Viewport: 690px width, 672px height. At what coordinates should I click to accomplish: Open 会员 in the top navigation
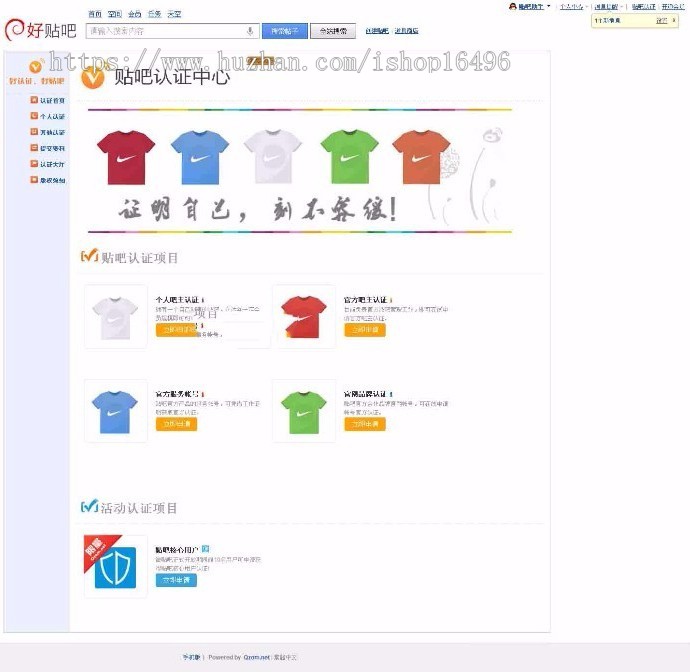[135, 14]
